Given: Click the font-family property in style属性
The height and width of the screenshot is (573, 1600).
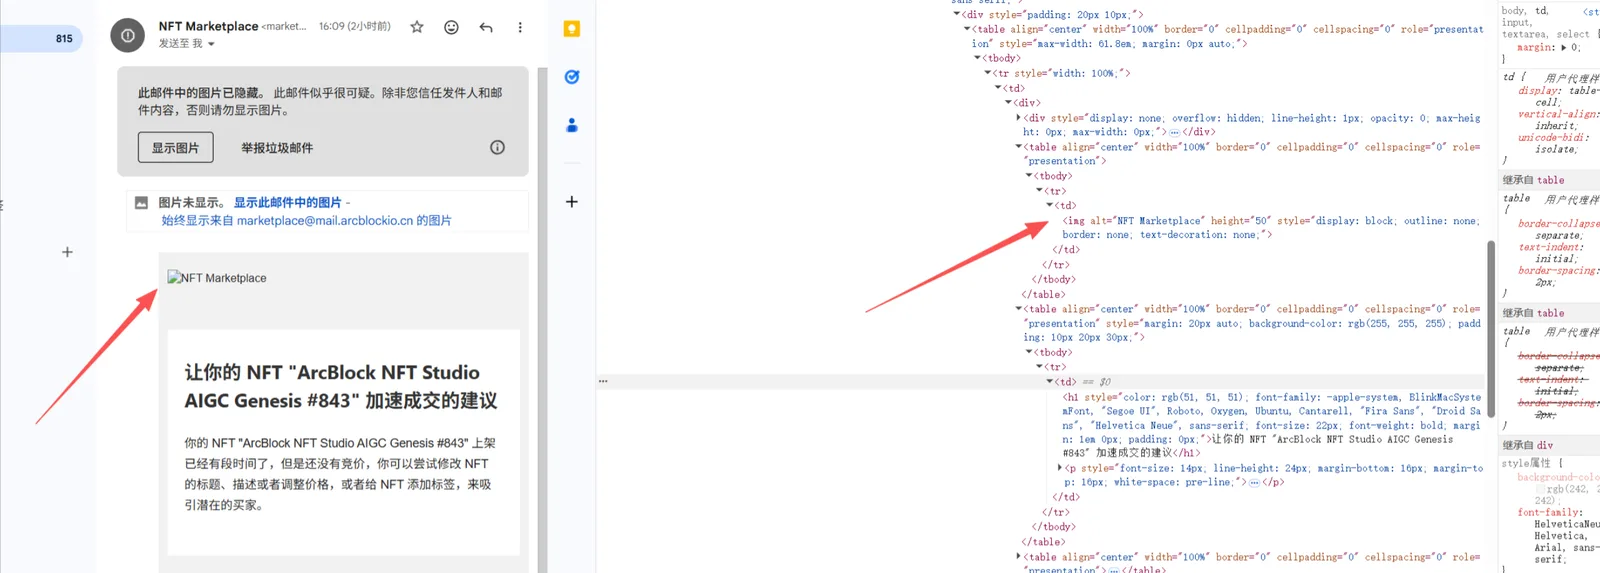Looking at the screenshot, I should 1550,512.
